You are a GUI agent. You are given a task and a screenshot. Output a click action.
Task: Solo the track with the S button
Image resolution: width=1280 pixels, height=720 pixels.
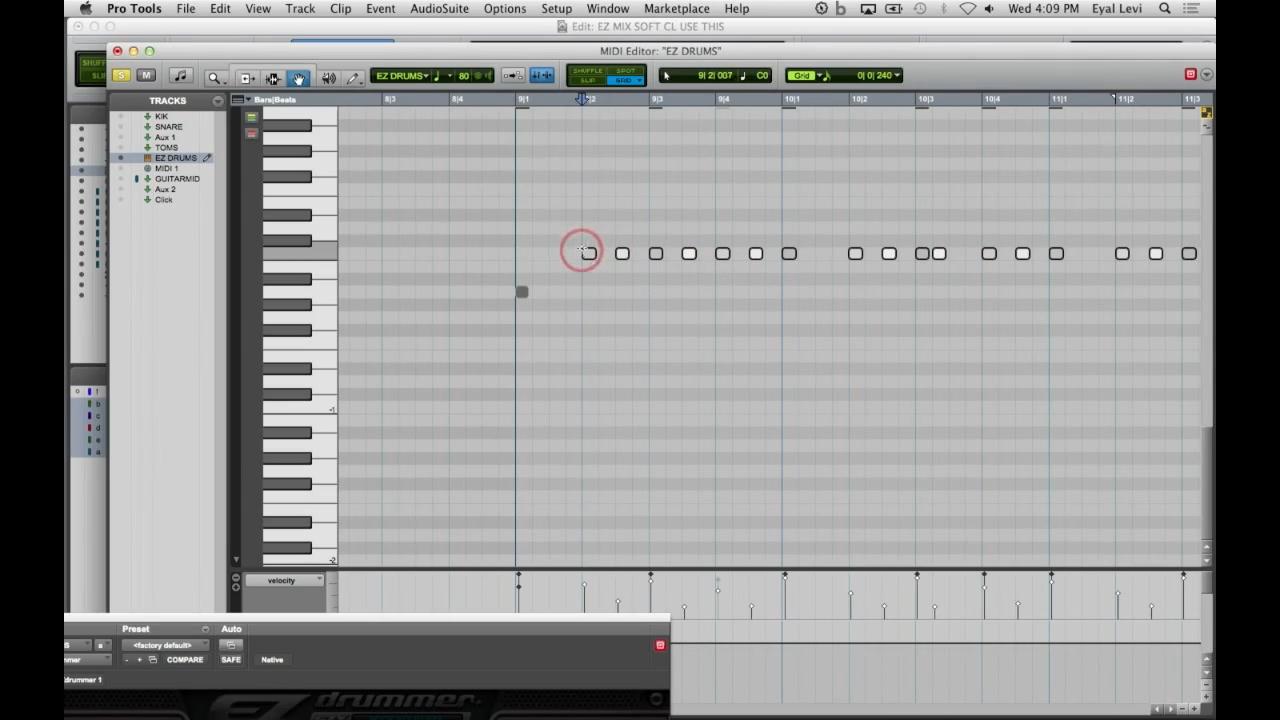click(121, 76)
